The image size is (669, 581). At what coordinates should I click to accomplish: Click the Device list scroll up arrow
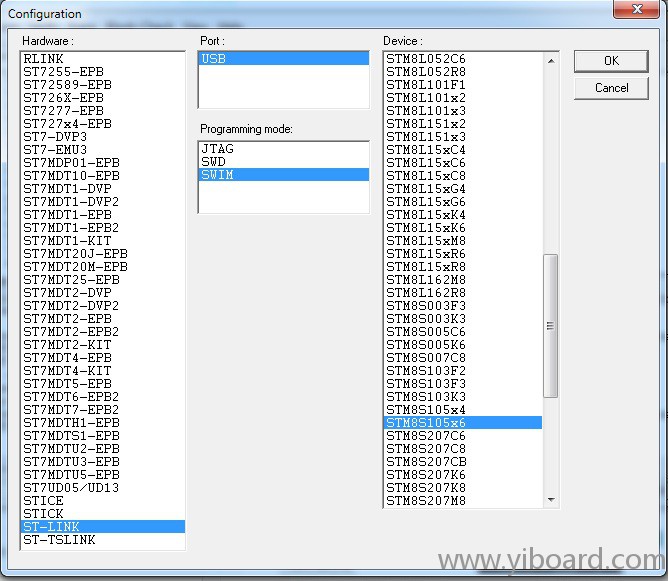pyautogui.click(x=551, y=61)
